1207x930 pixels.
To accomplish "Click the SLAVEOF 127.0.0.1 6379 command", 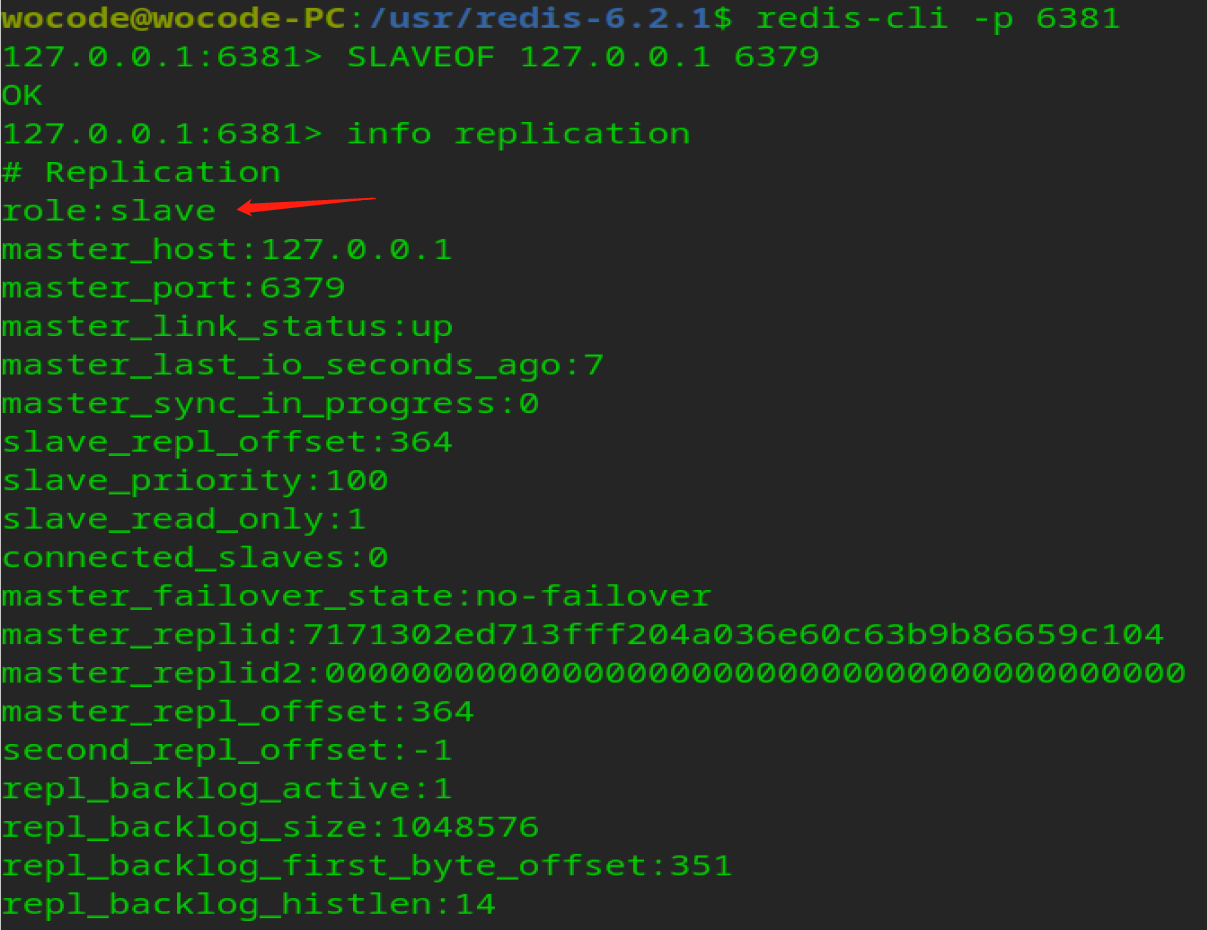I will click(x=582, y=57).
